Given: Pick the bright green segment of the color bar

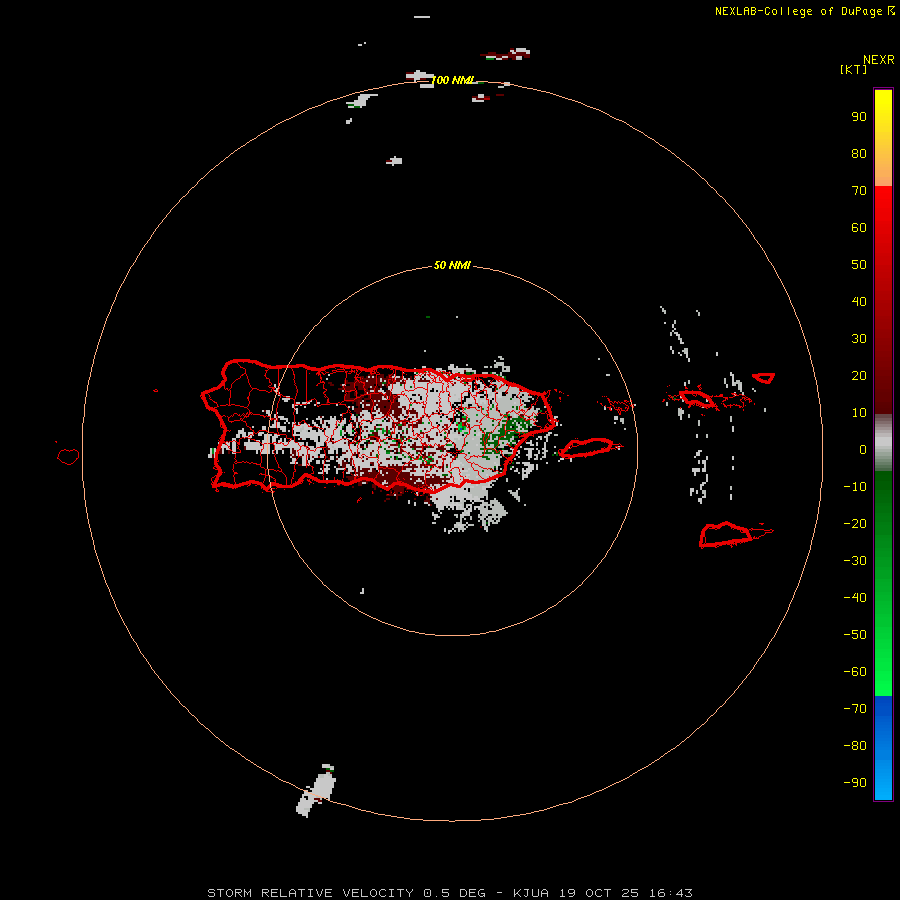Looking at the screenshot, I should tap(883, 660).
